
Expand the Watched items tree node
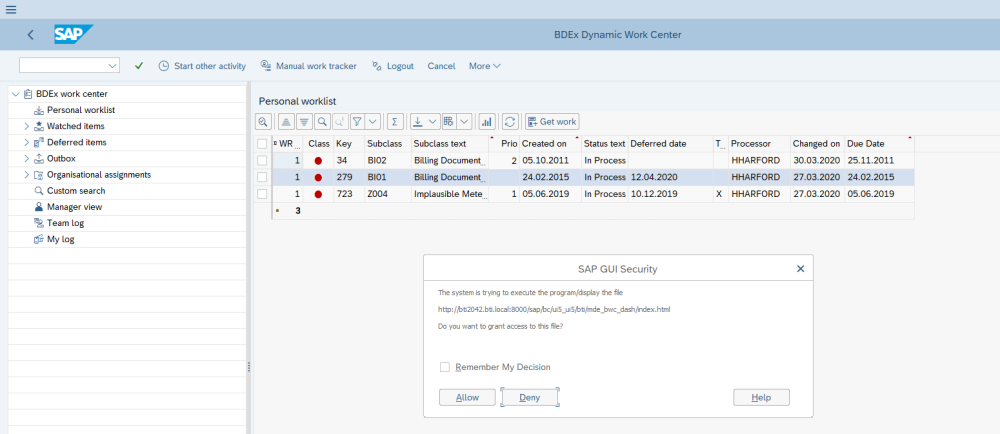[27, 127]
